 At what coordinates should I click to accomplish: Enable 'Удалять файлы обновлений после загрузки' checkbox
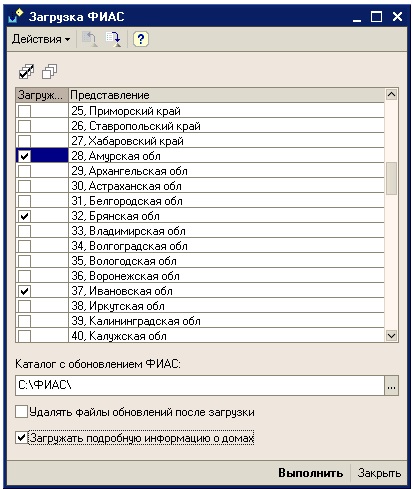coord(21,412)
